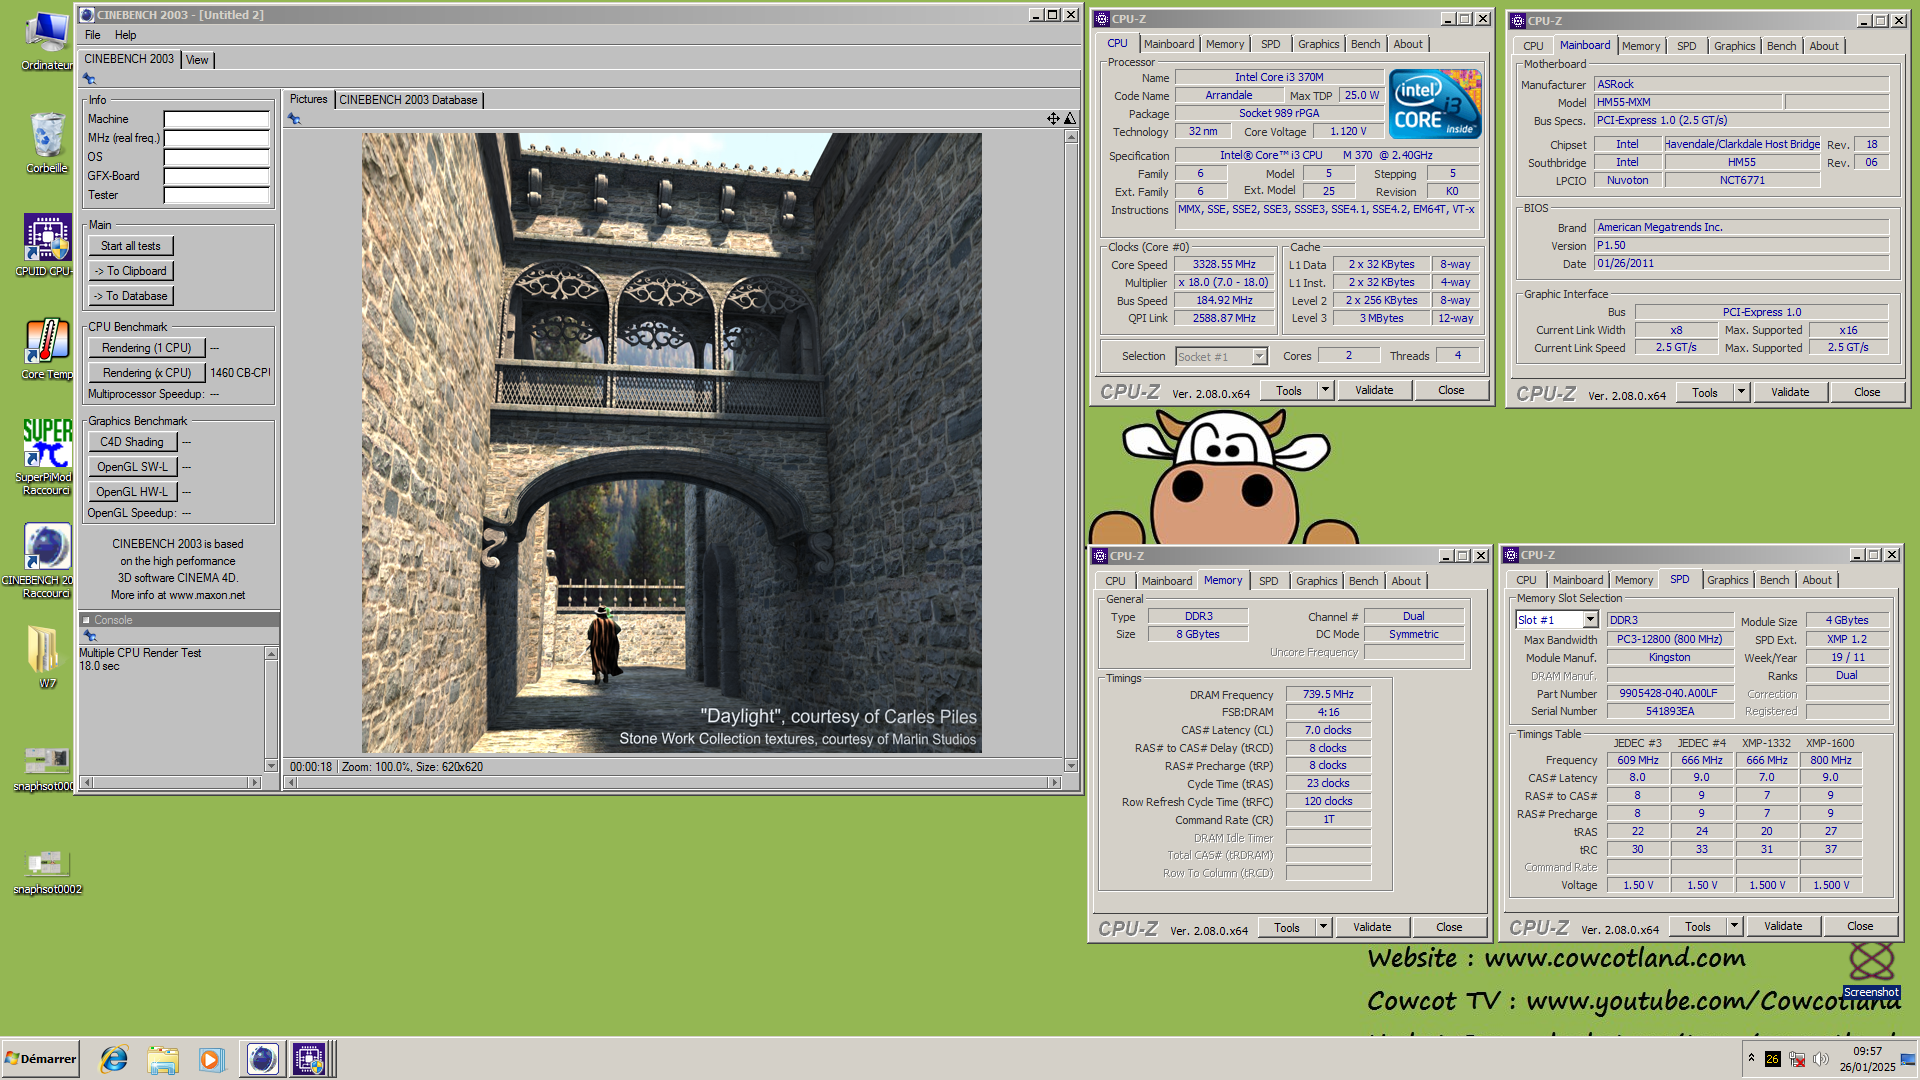The height and width of the screenshot is (1080, 1920).
Task: Switch to the View tab in CINEBENCH
Action: [197, 60]
